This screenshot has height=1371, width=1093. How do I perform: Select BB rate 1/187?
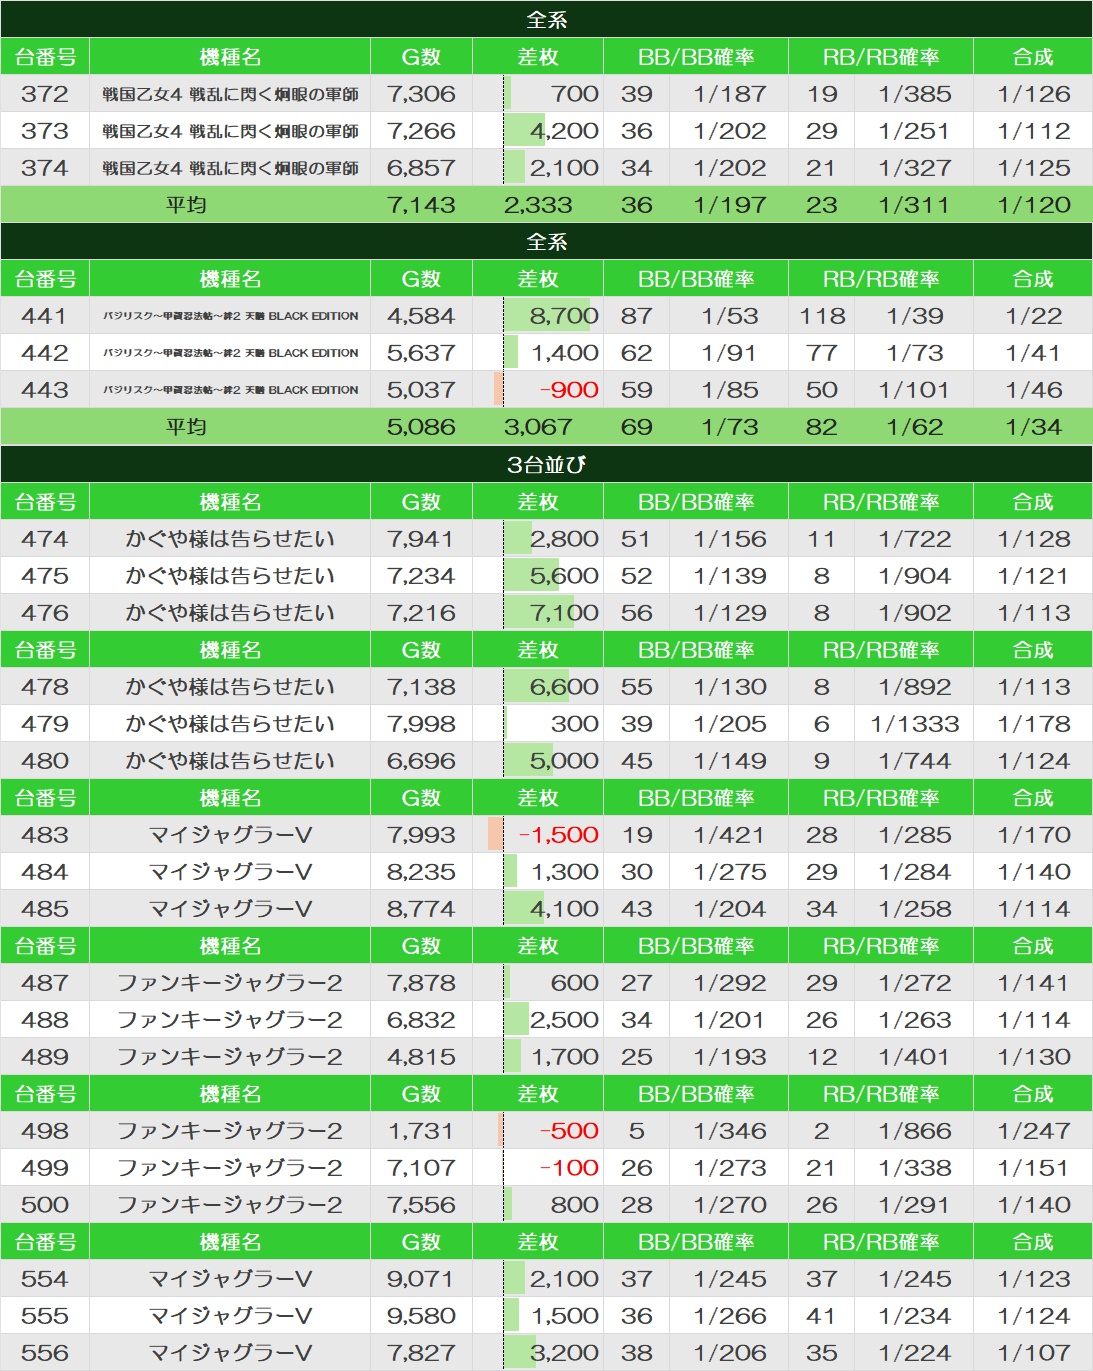730,94
